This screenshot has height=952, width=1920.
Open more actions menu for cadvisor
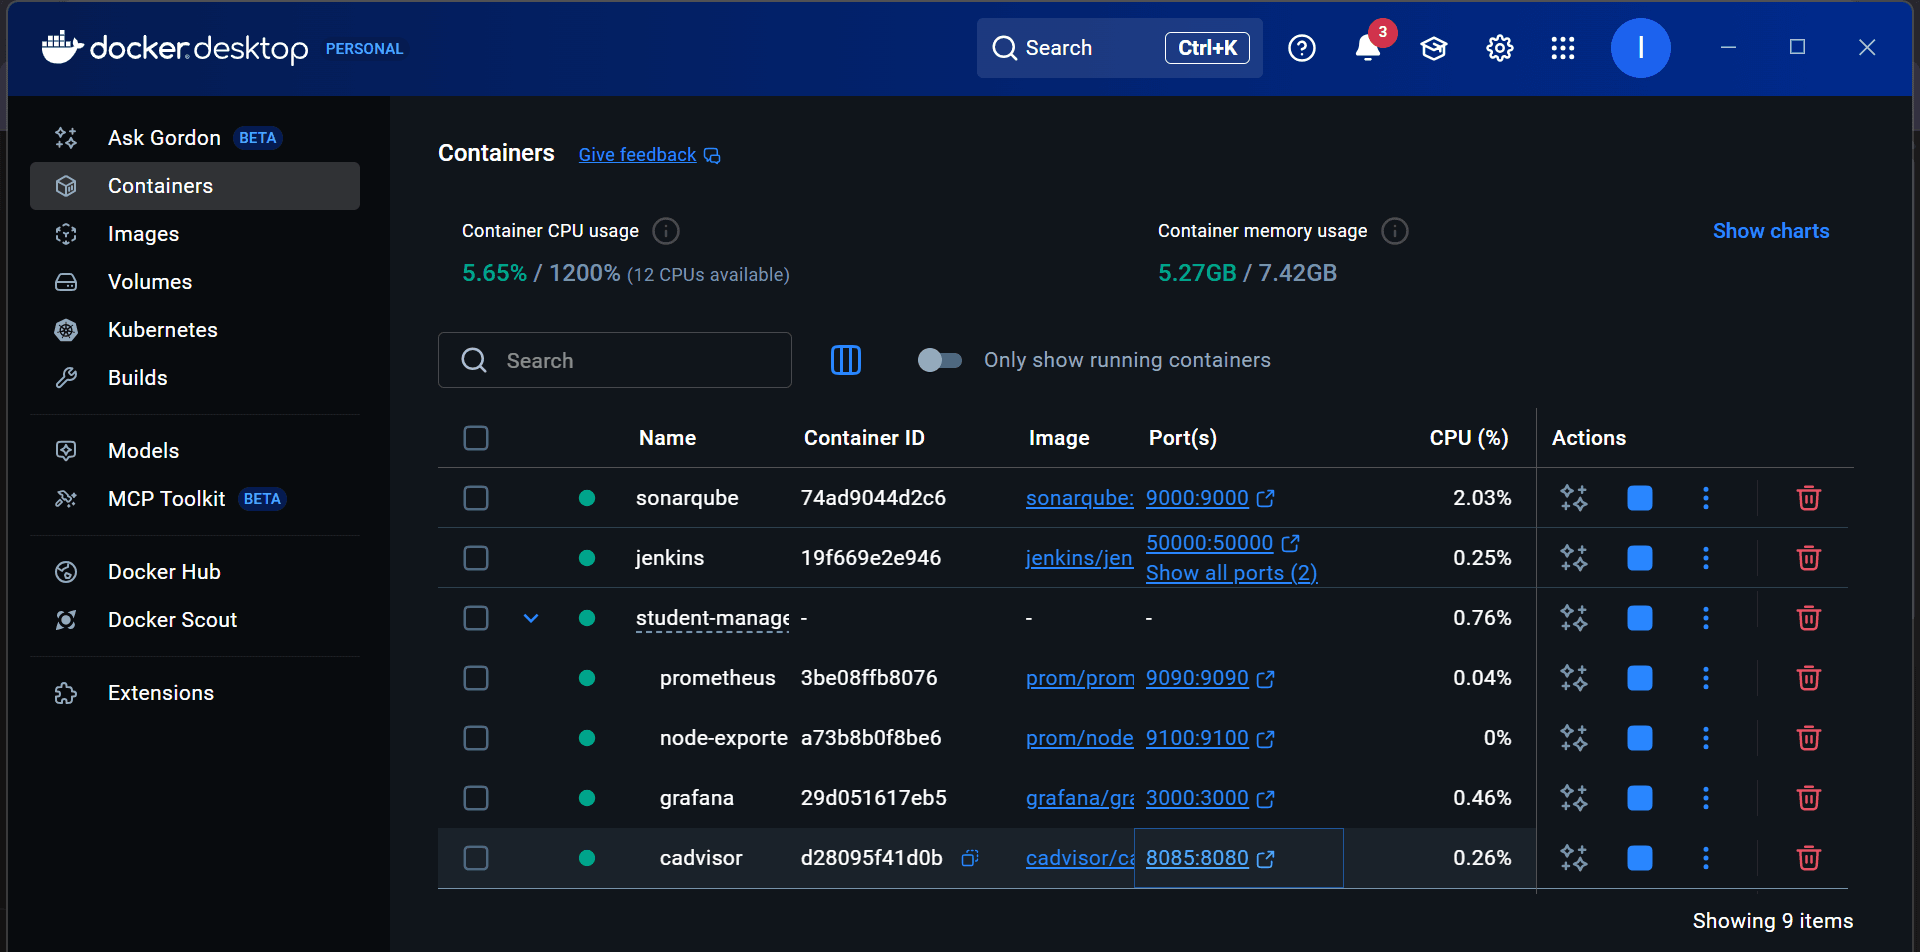pos(1706,858)
